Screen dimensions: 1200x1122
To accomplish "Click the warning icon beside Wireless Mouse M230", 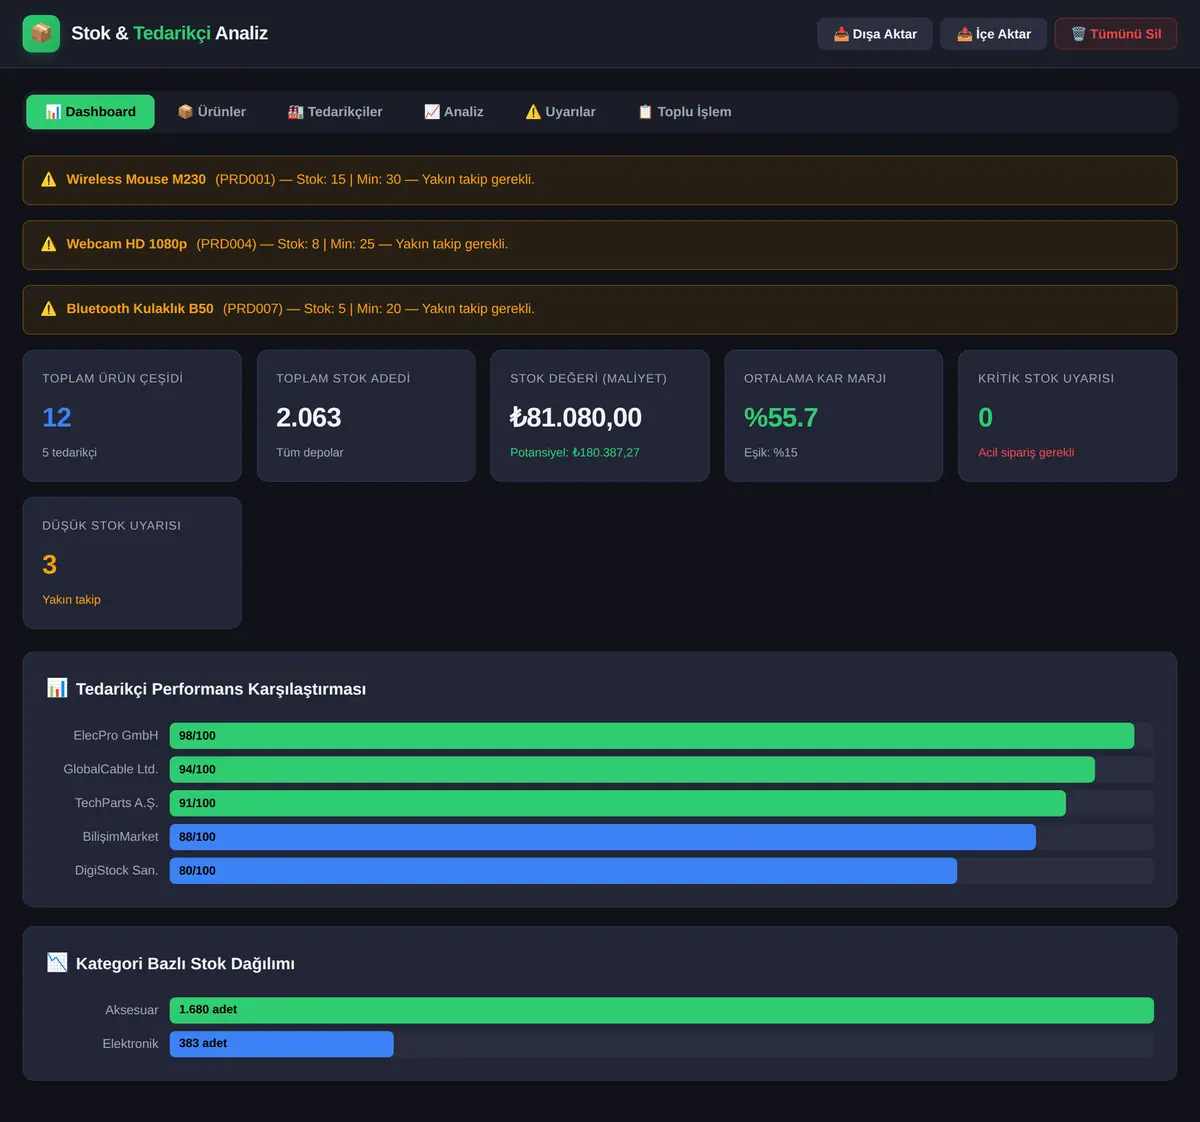I will (48, 180).
